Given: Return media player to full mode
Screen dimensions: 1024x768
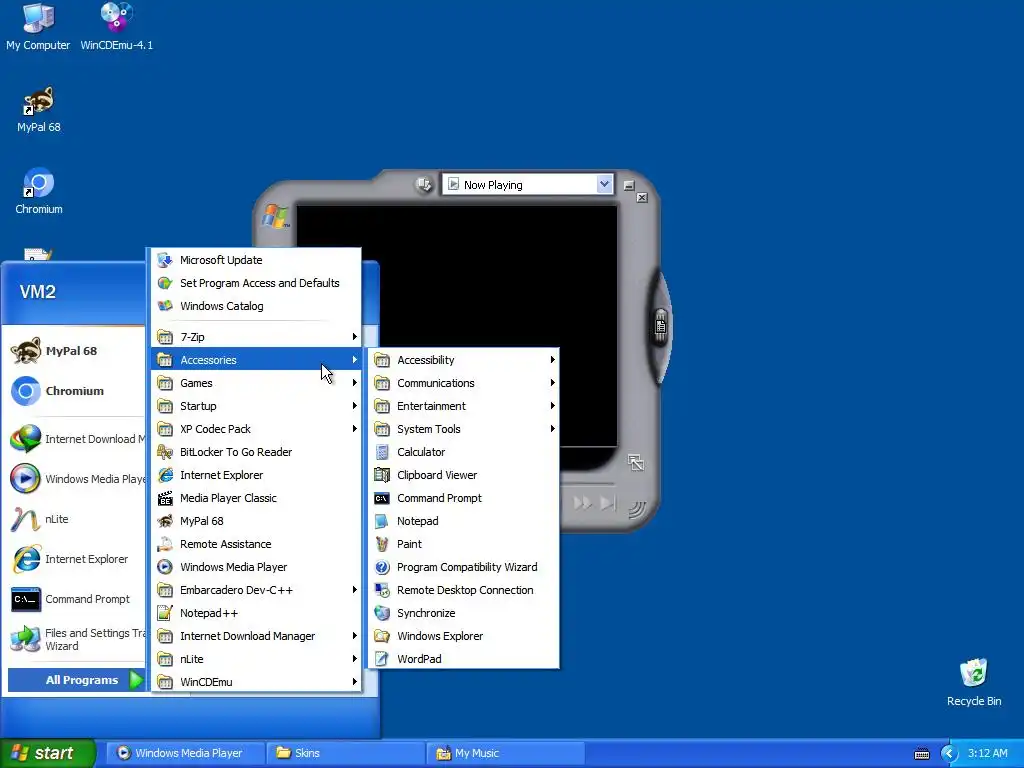Looking at the screenshot, I should 635,463.
